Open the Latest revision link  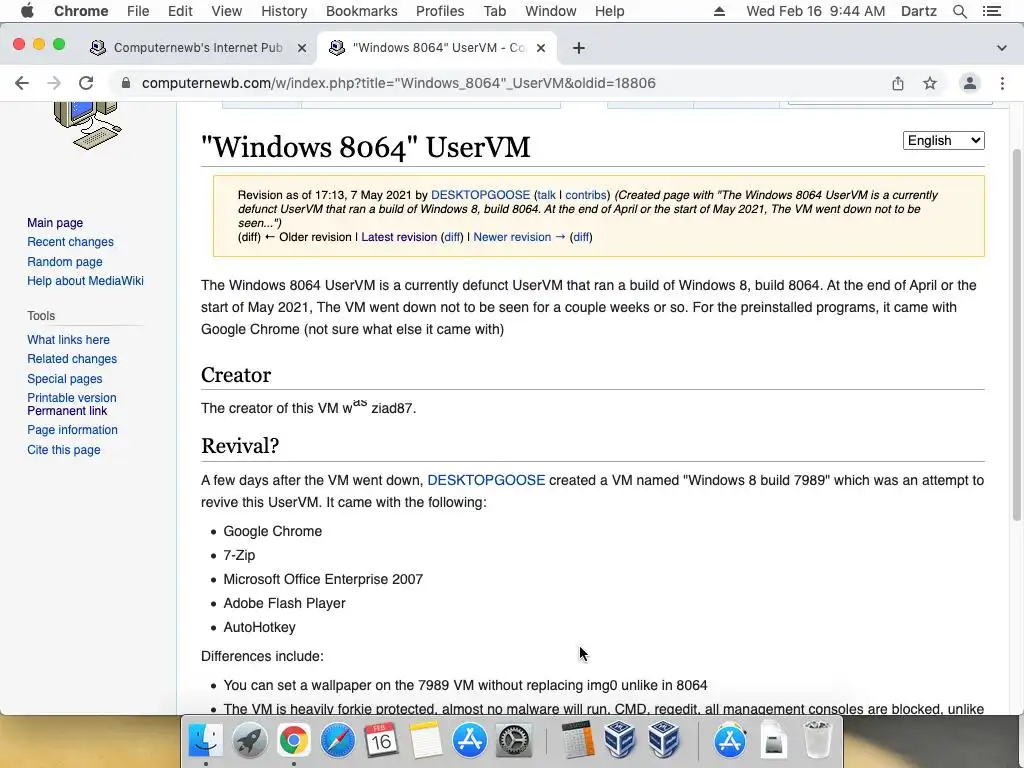pyautogui.click(x=399, y=237)
